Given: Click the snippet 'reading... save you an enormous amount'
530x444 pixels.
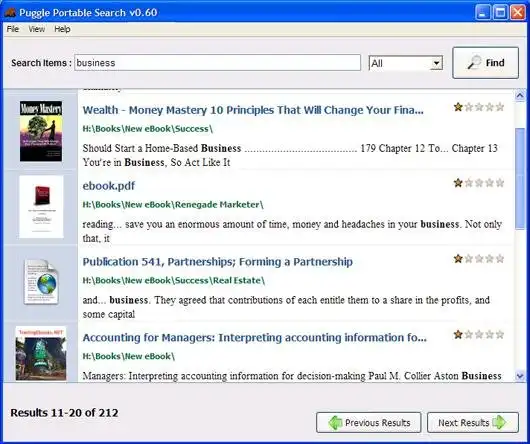Looking at the screenshot, I should [174, 224].
